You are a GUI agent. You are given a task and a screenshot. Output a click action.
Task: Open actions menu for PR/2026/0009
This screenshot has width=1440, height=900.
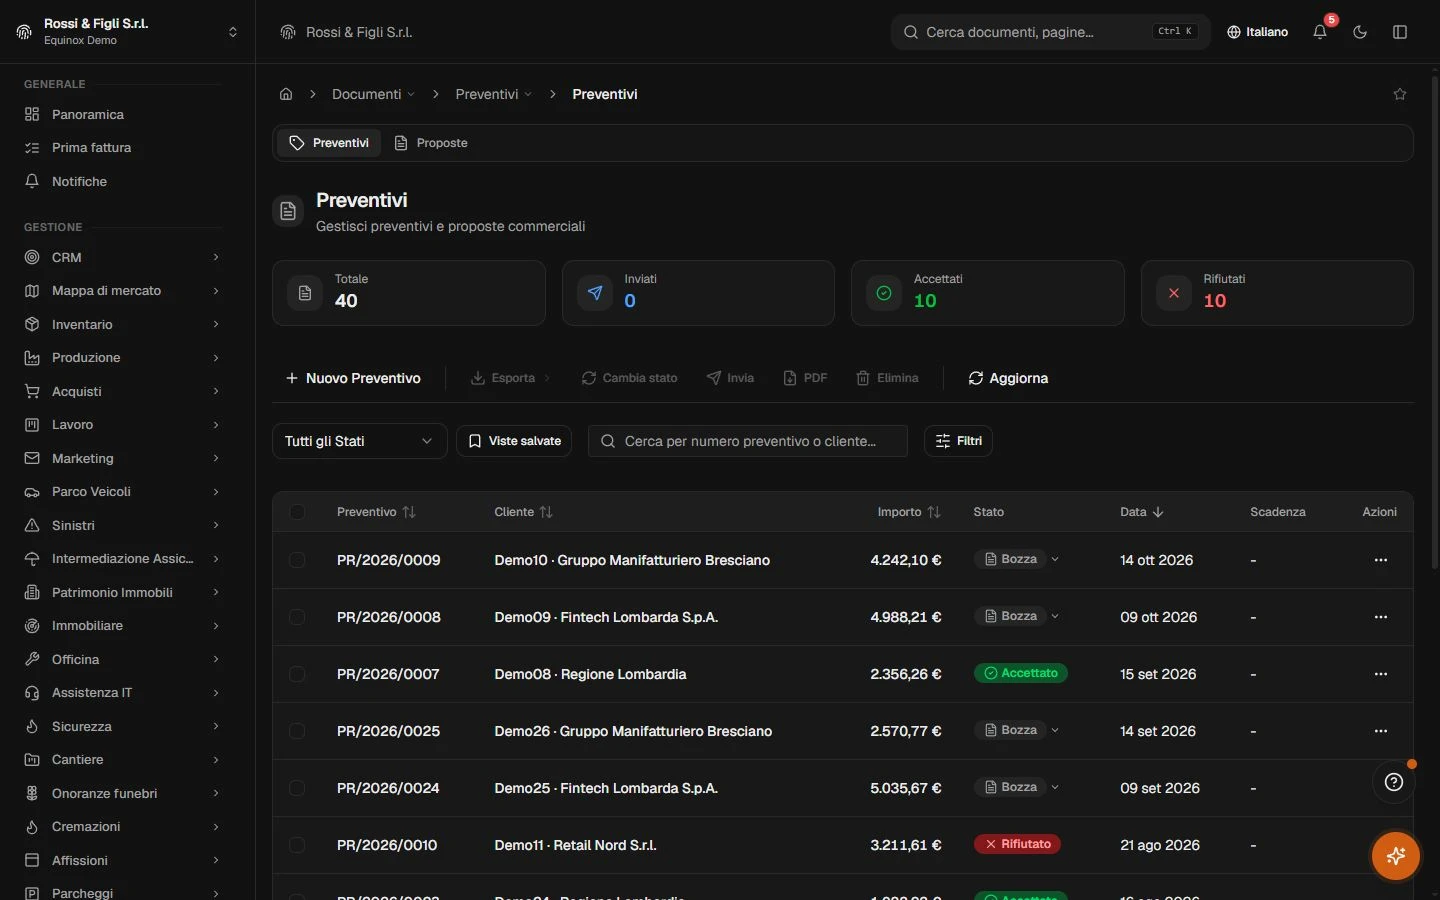(x=1381, y=560)
